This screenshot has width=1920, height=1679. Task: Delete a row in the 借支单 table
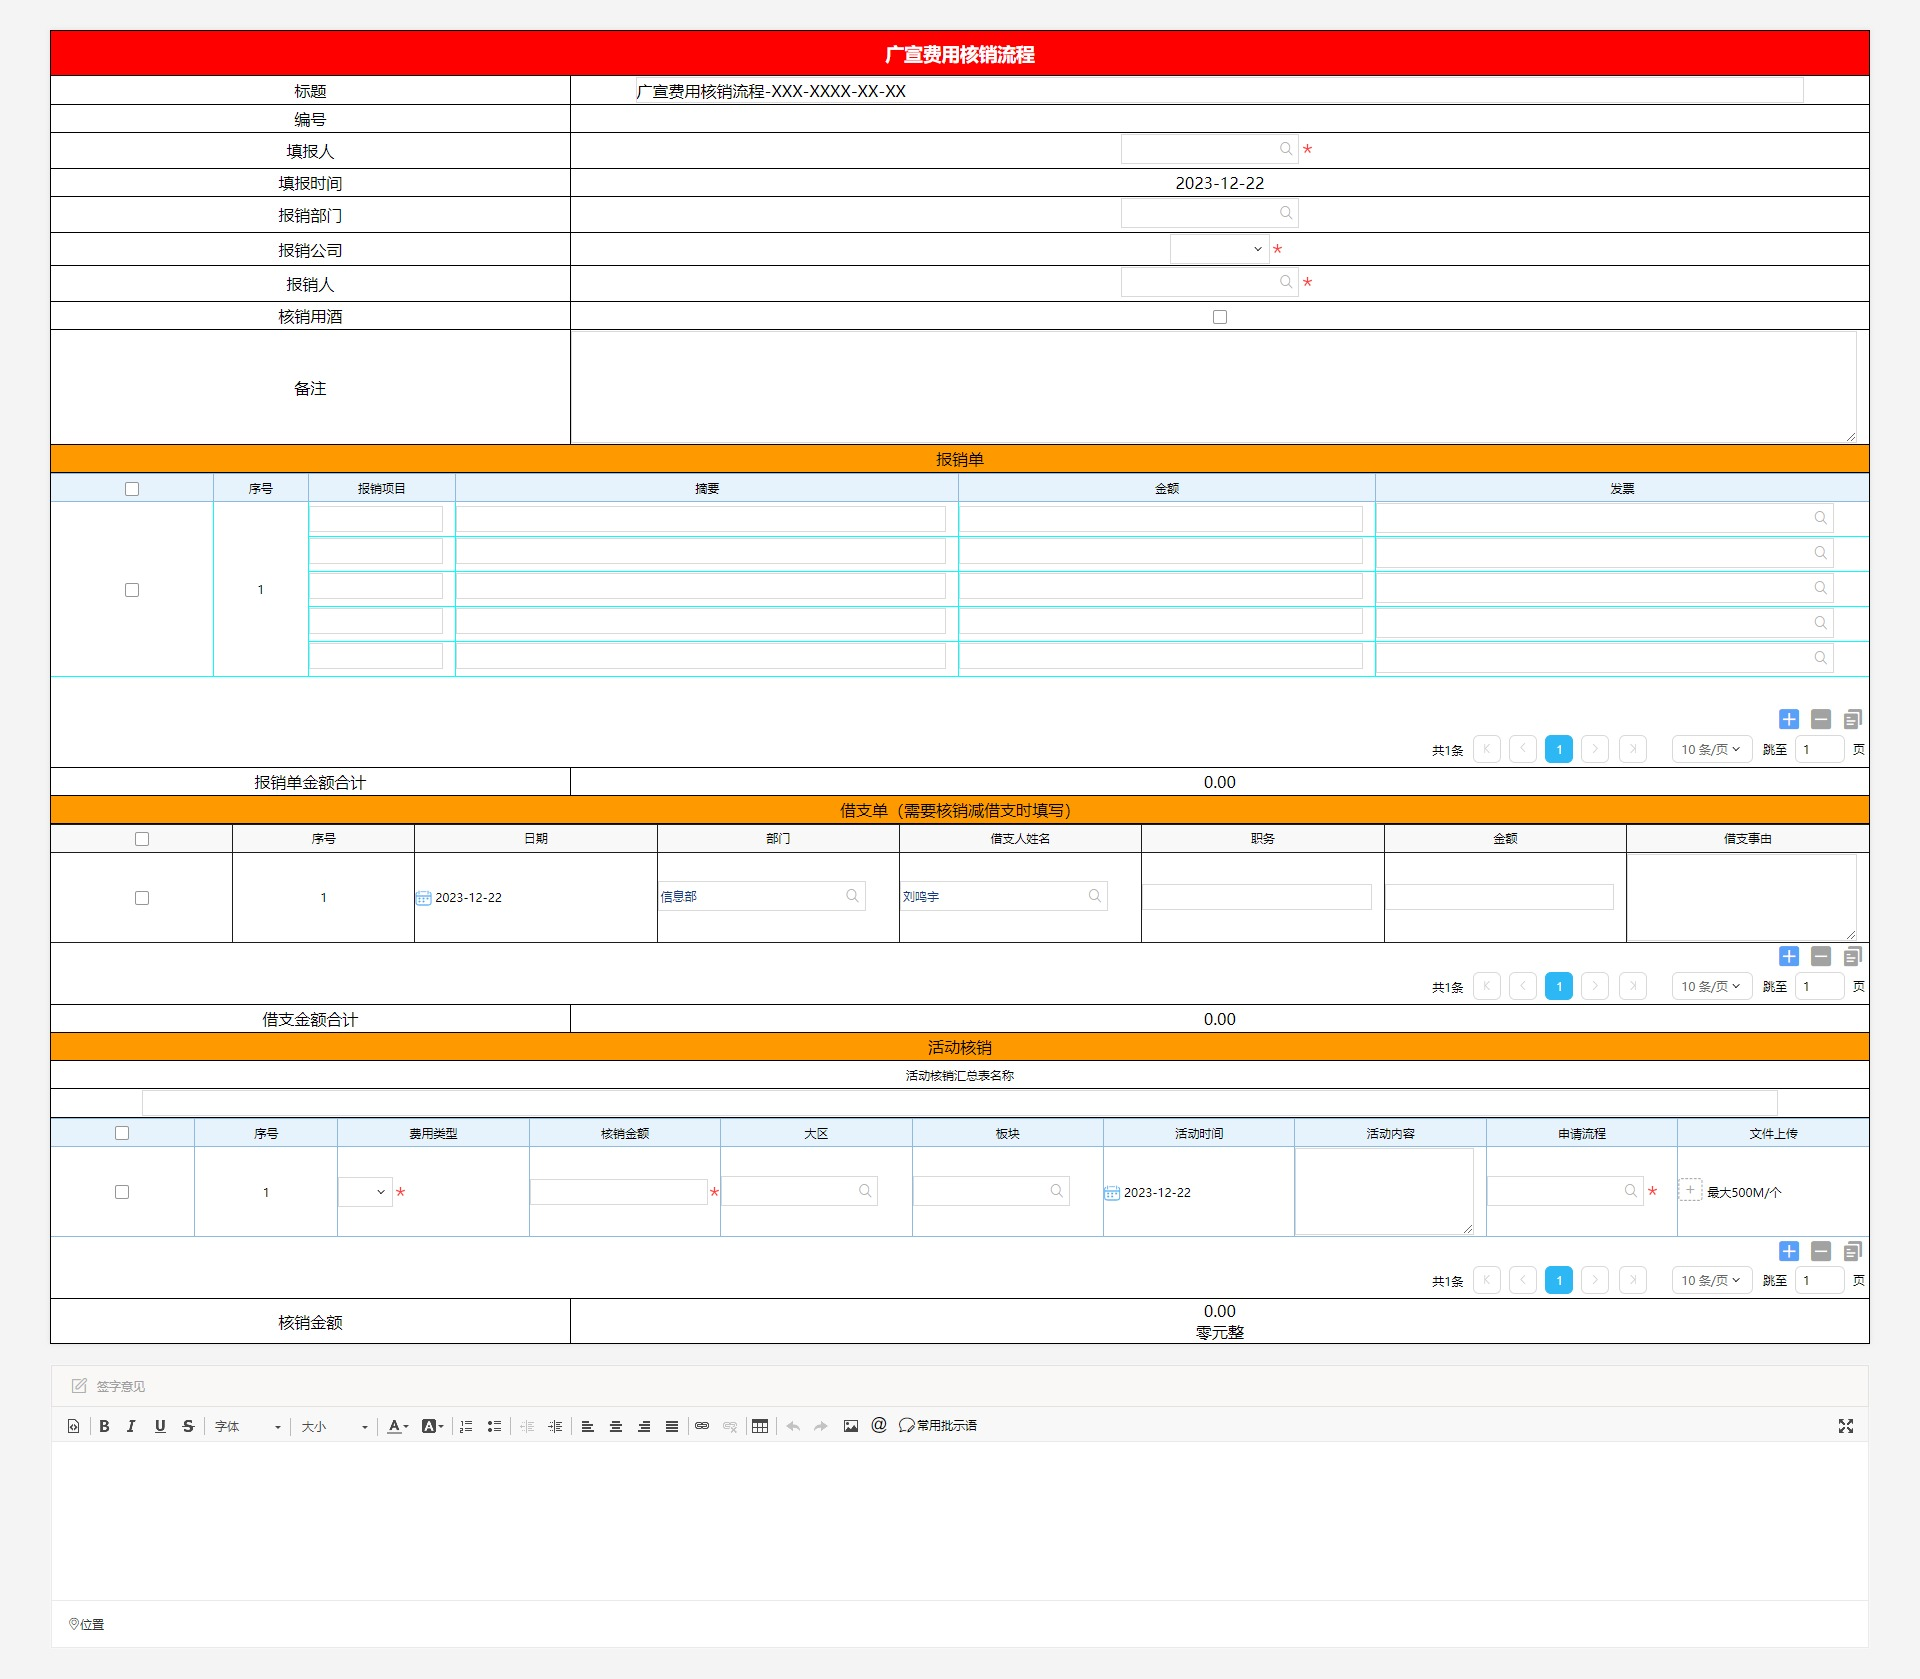click(x=1821, y=956)
